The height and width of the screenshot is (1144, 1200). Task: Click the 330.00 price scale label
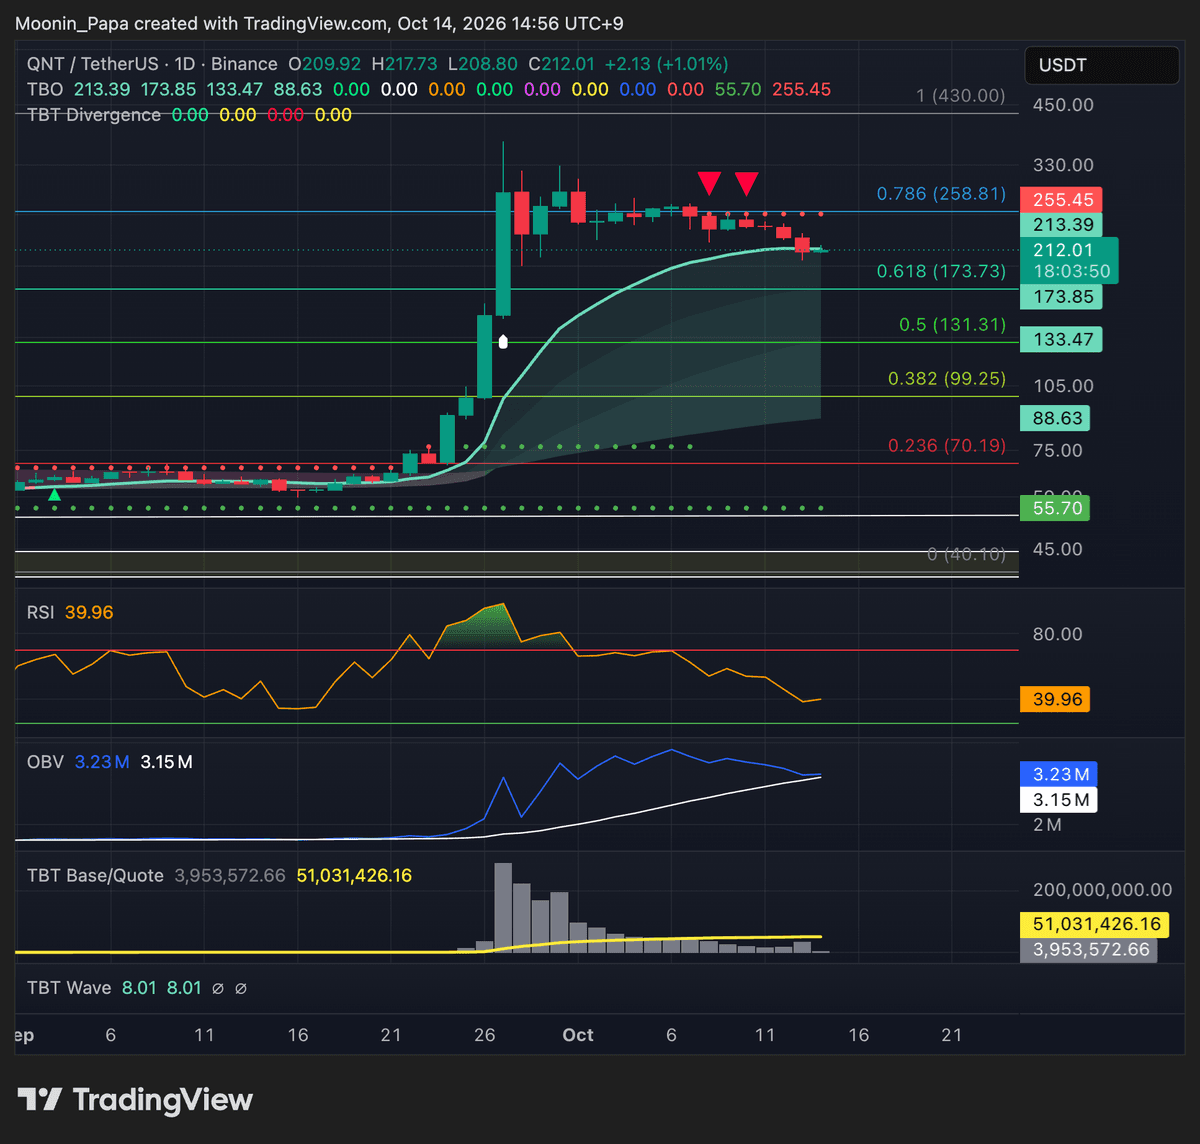pos(1063,165)
